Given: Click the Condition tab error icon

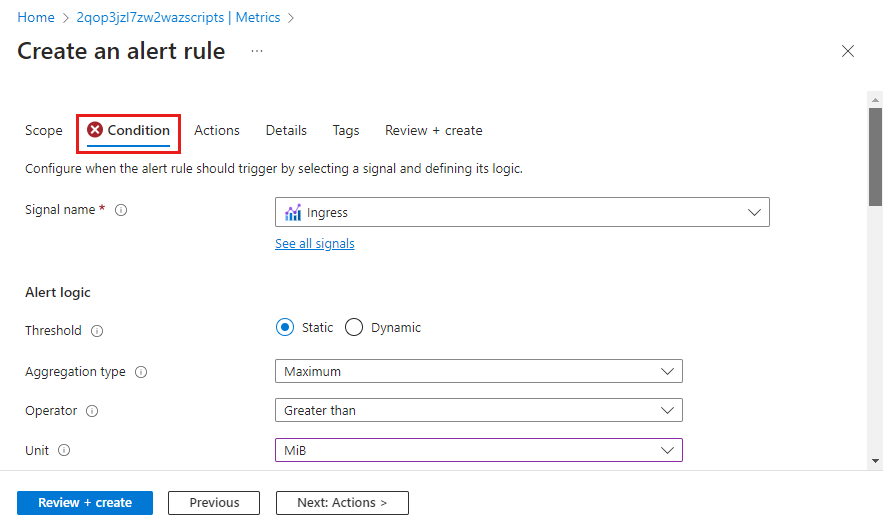Looking at the screenshot, I should [95, 130].
